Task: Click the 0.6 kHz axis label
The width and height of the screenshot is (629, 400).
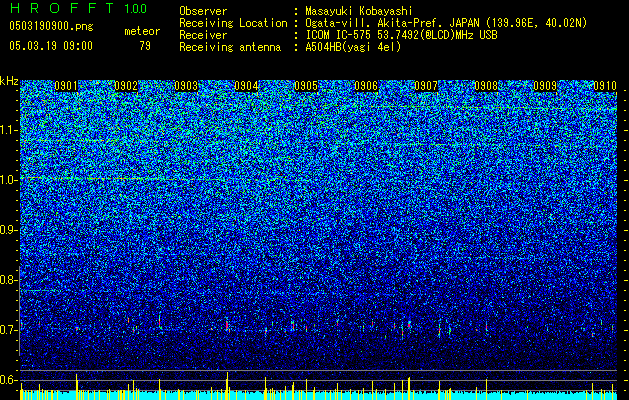Action: coord(9,380)
